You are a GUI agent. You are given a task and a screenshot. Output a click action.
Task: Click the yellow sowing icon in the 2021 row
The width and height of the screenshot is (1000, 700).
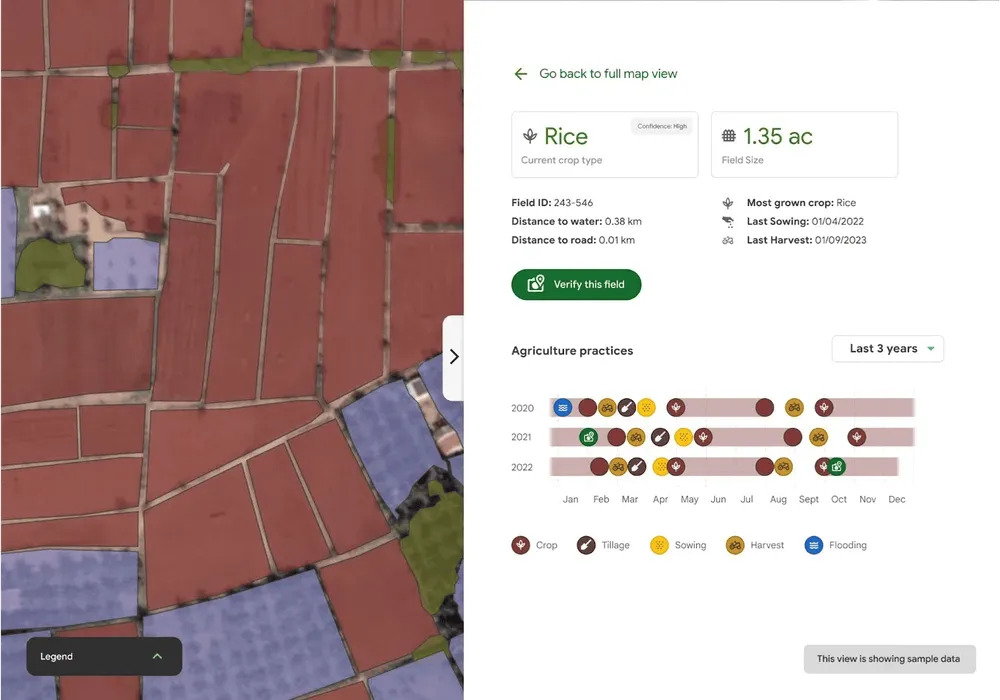(x=684, y=437)
